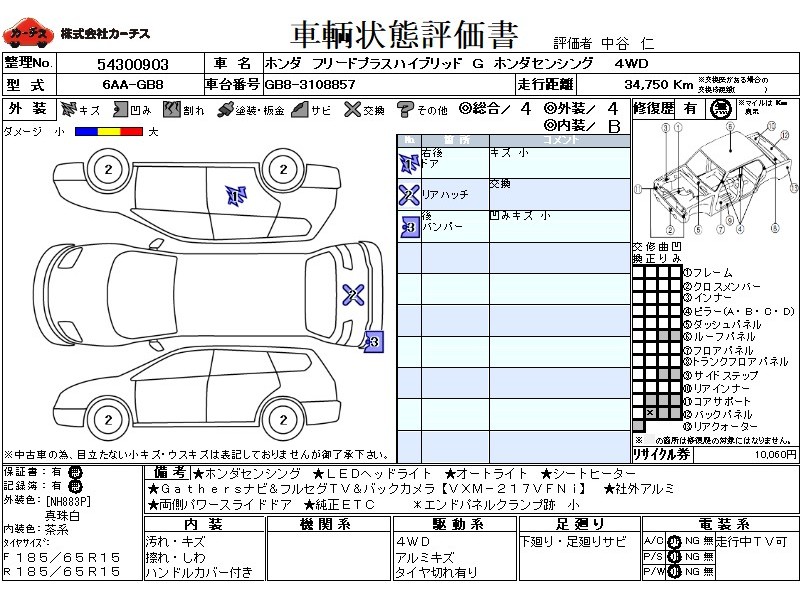
Task: Click the ⑪コアサポート repair item
Action: (x=717, y=401)
